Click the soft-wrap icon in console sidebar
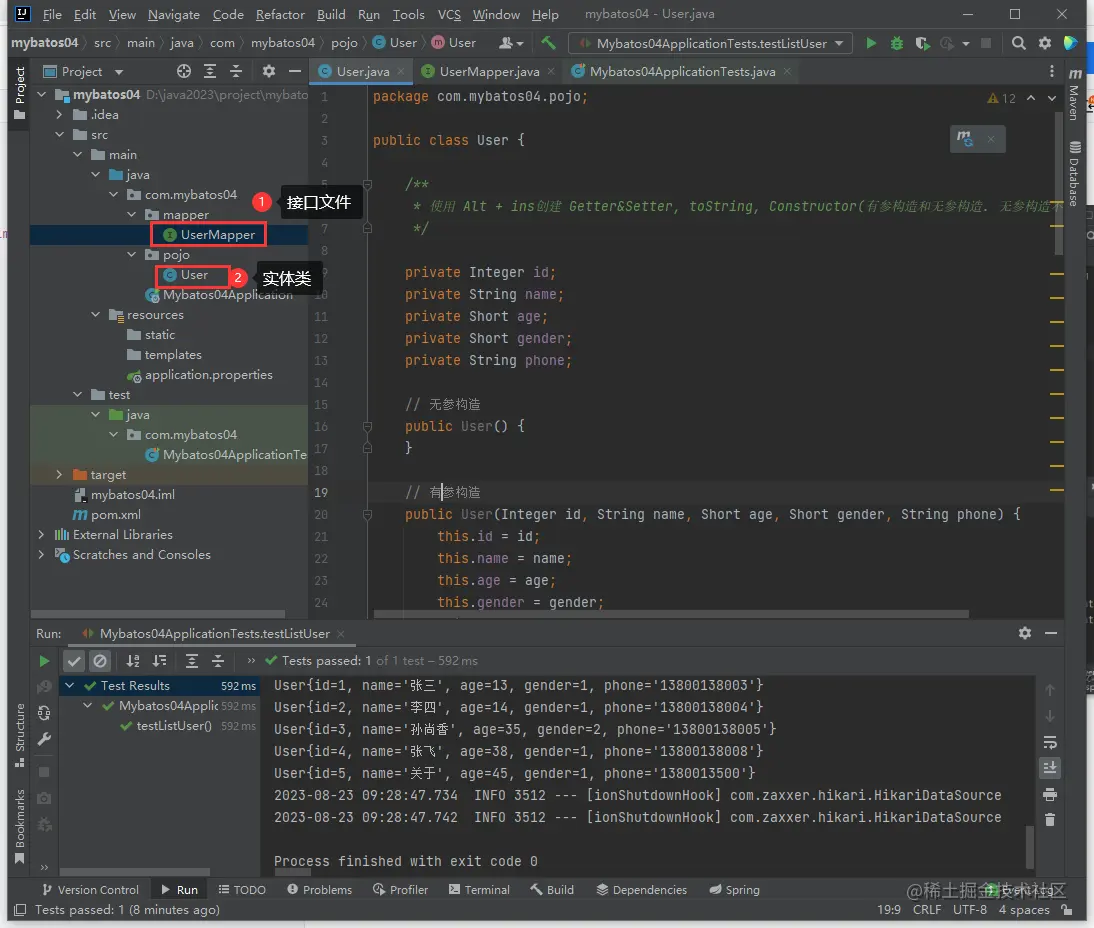This screenshot has width=1094, height=928. 1050,742
